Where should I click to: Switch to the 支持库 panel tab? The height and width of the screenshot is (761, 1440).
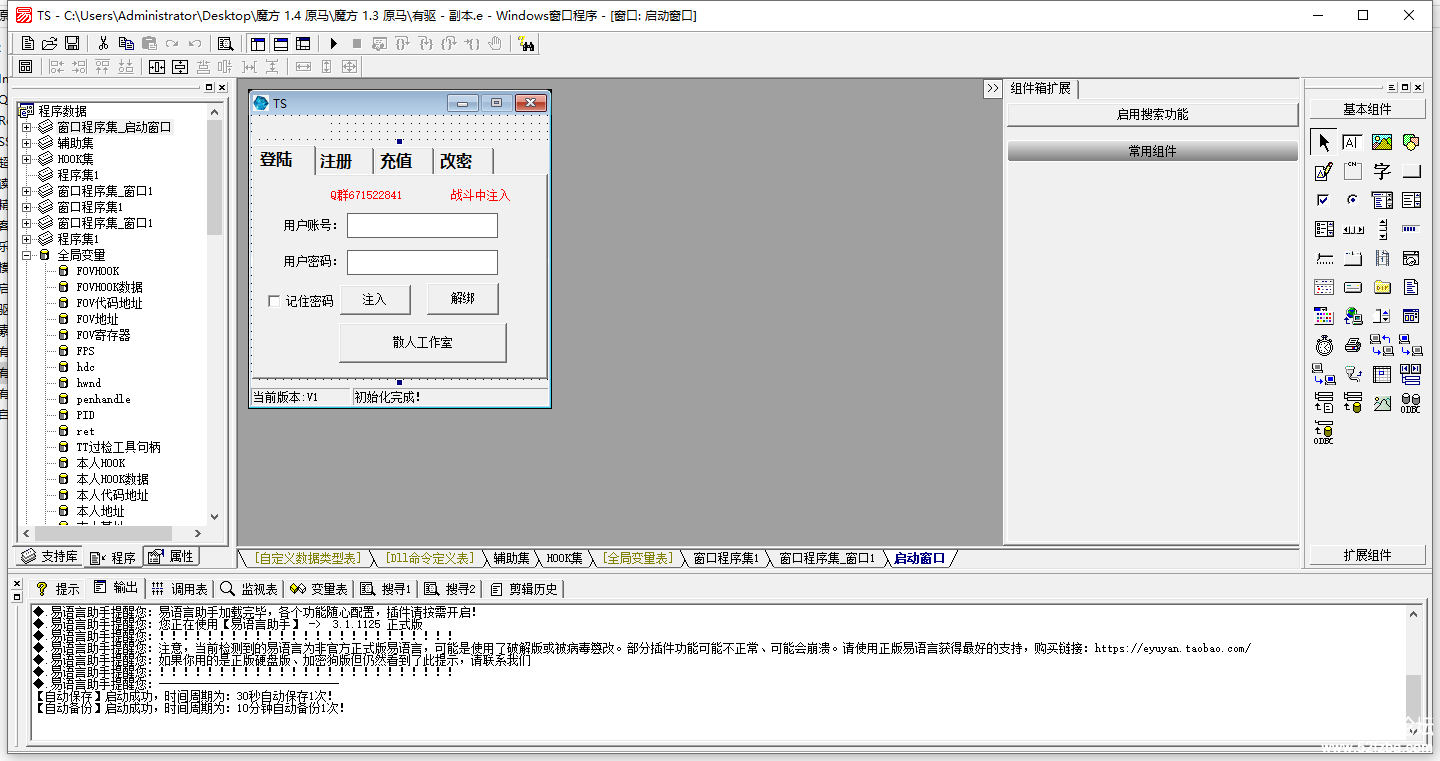coord(50,557)
